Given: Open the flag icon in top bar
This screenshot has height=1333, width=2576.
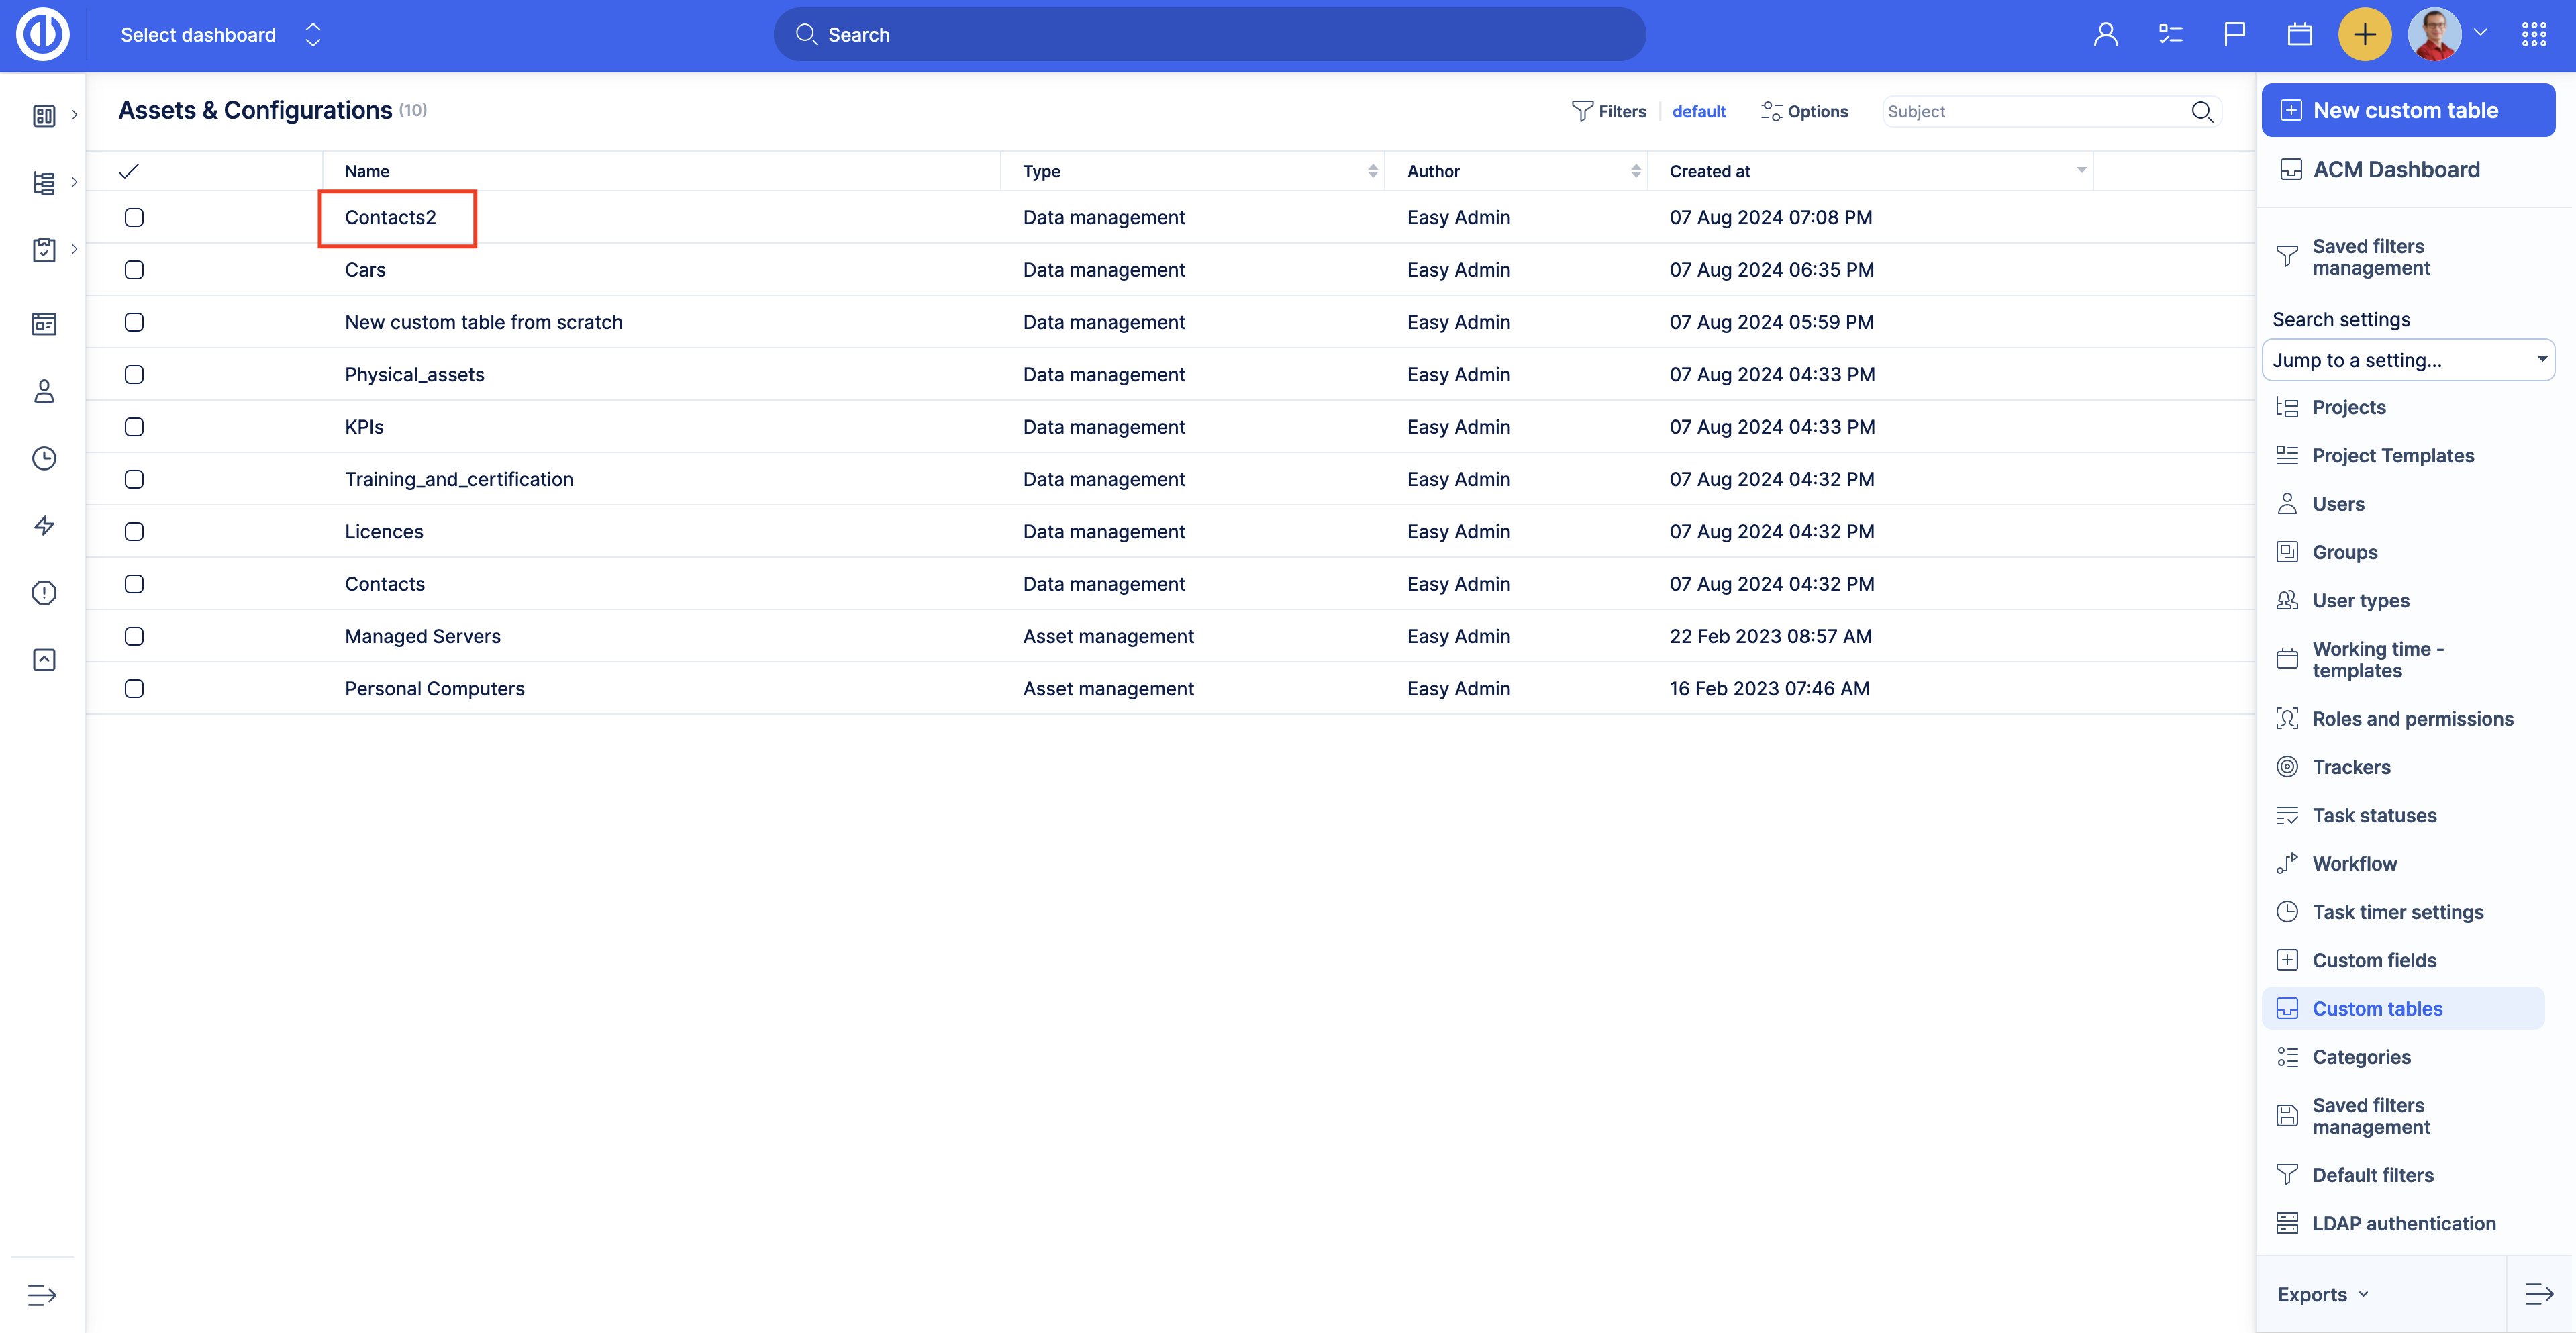Looking at the screenshot, I should point(2234,35).
